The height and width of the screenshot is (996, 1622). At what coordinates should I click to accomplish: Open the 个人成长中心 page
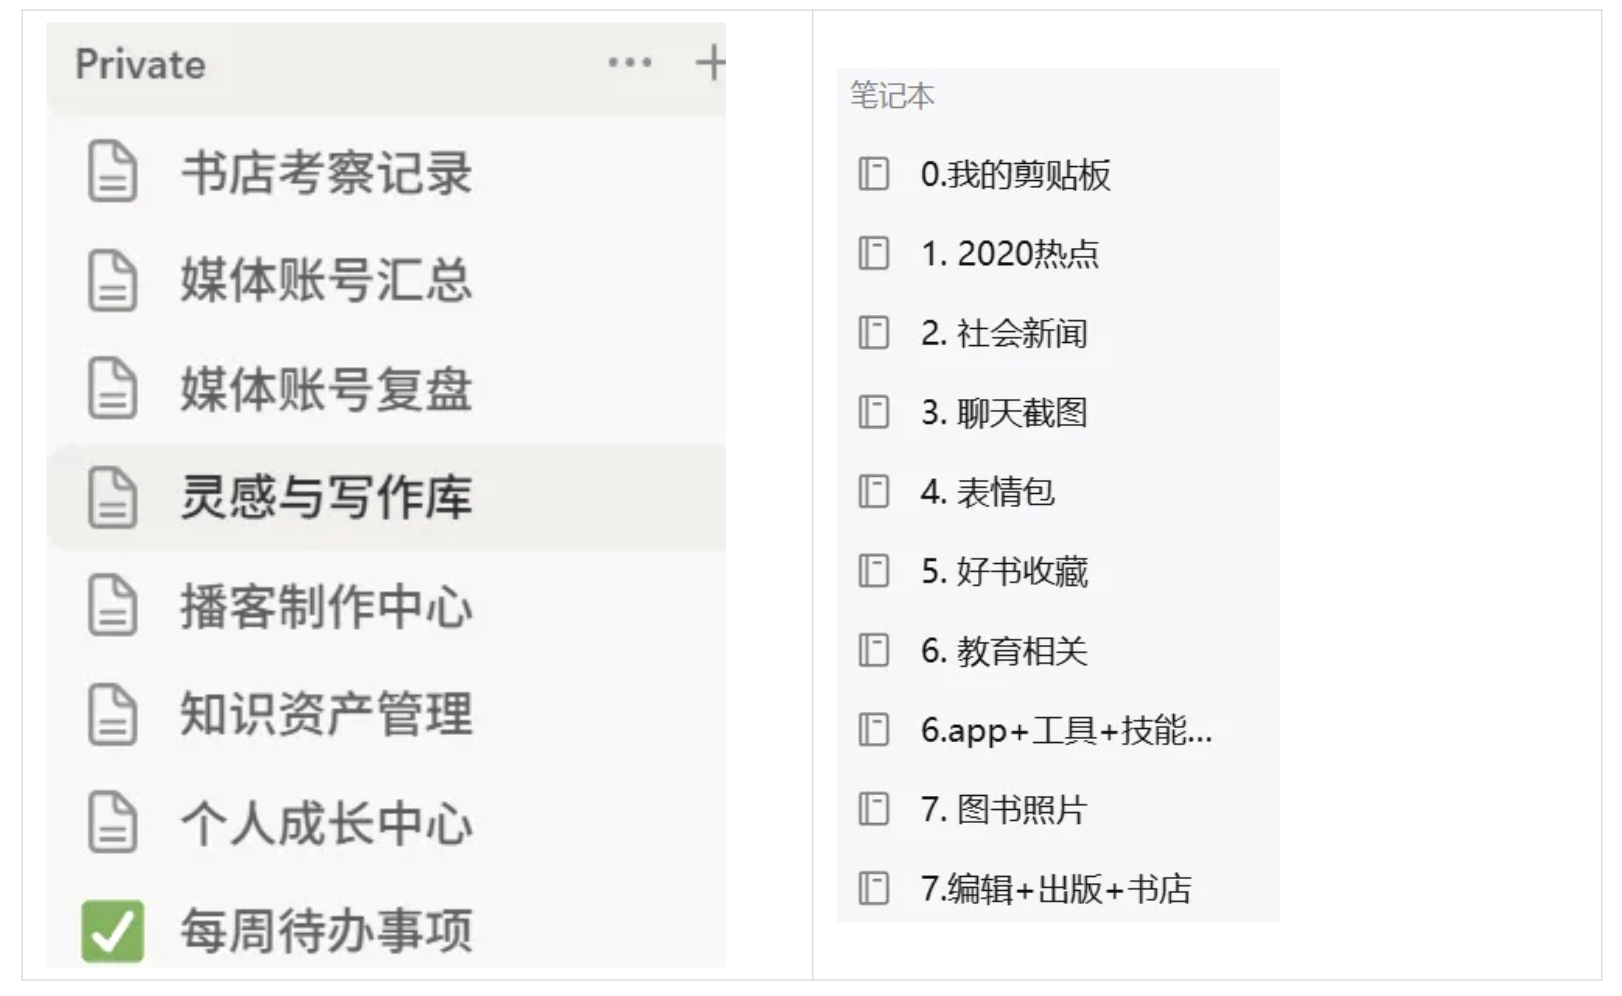(325, 823)
